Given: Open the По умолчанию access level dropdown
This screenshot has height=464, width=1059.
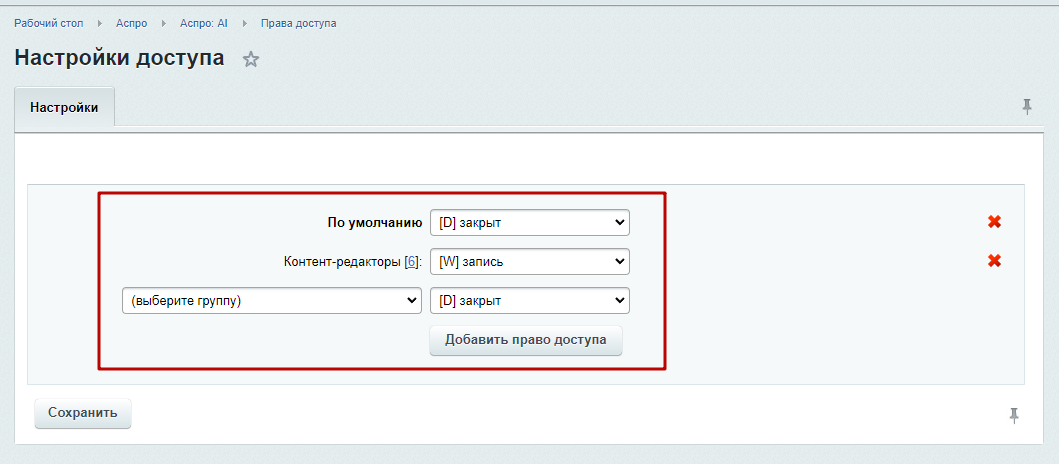Looking at the screenshot, I should point(530,223).
